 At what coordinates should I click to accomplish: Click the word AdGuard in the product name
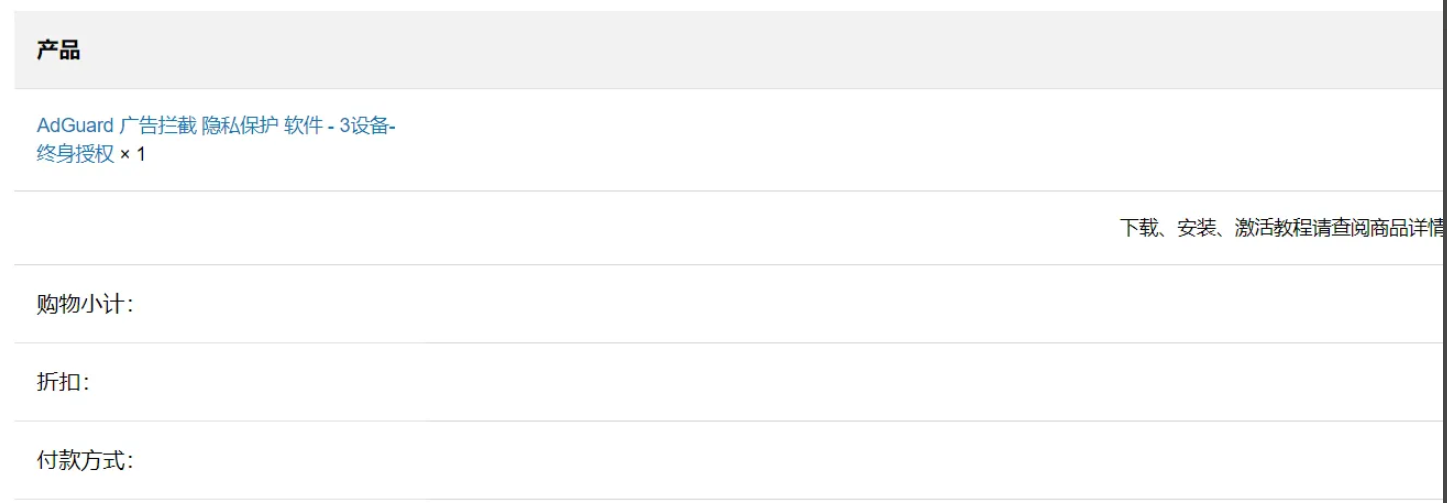74,126
